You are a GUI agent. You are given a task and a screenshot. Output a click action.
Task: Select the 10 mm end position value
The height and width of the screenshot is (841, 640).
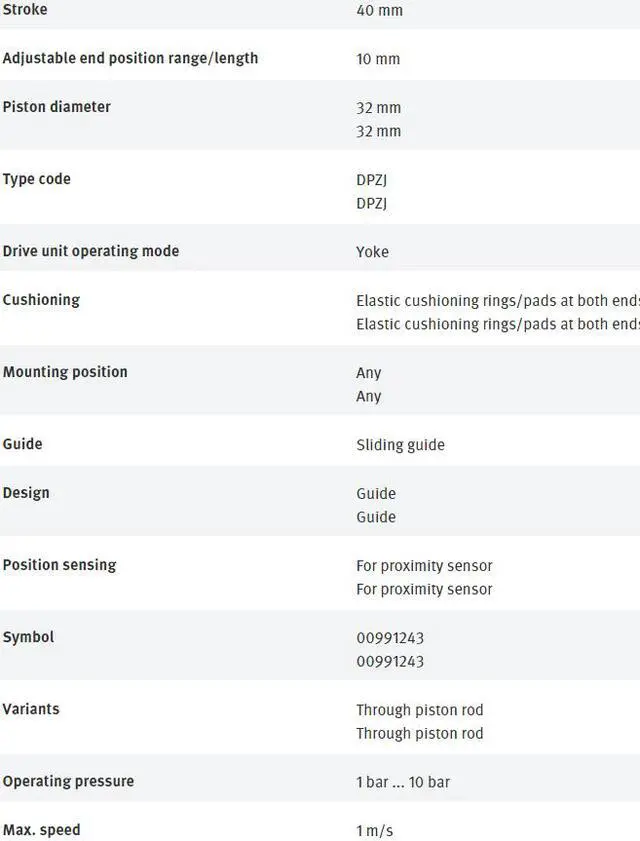click(x=378, y=59)
